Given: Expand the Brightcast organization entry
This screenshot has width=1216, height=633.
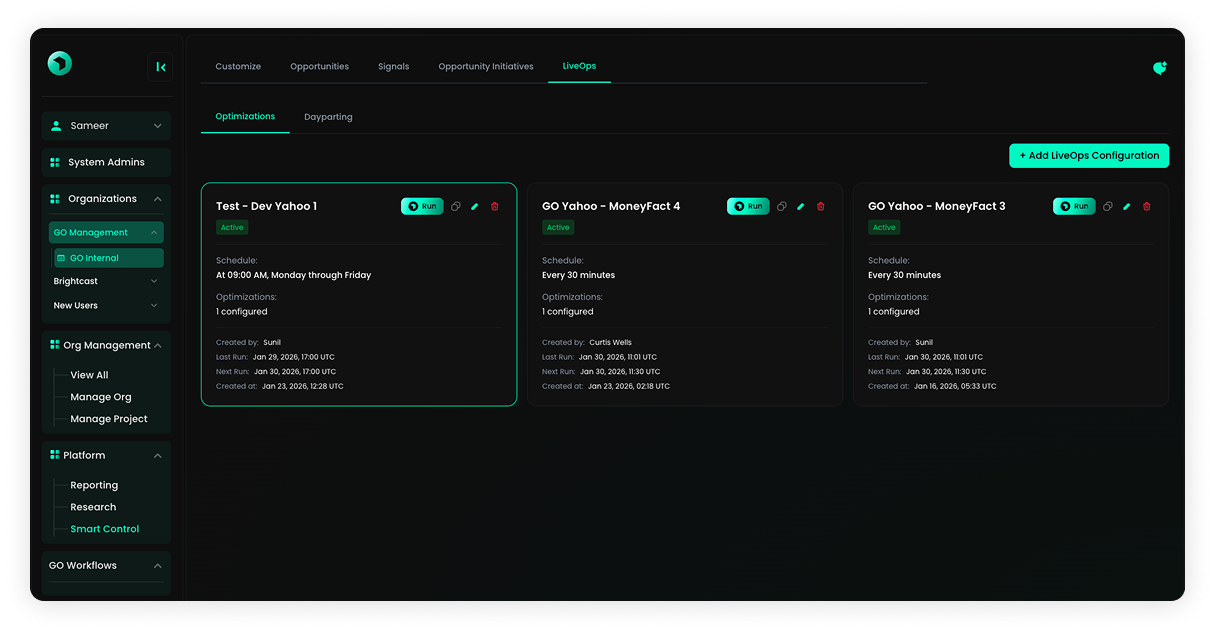Looking at the screenshot, I should pyautogui.click(x=105, y=281).
